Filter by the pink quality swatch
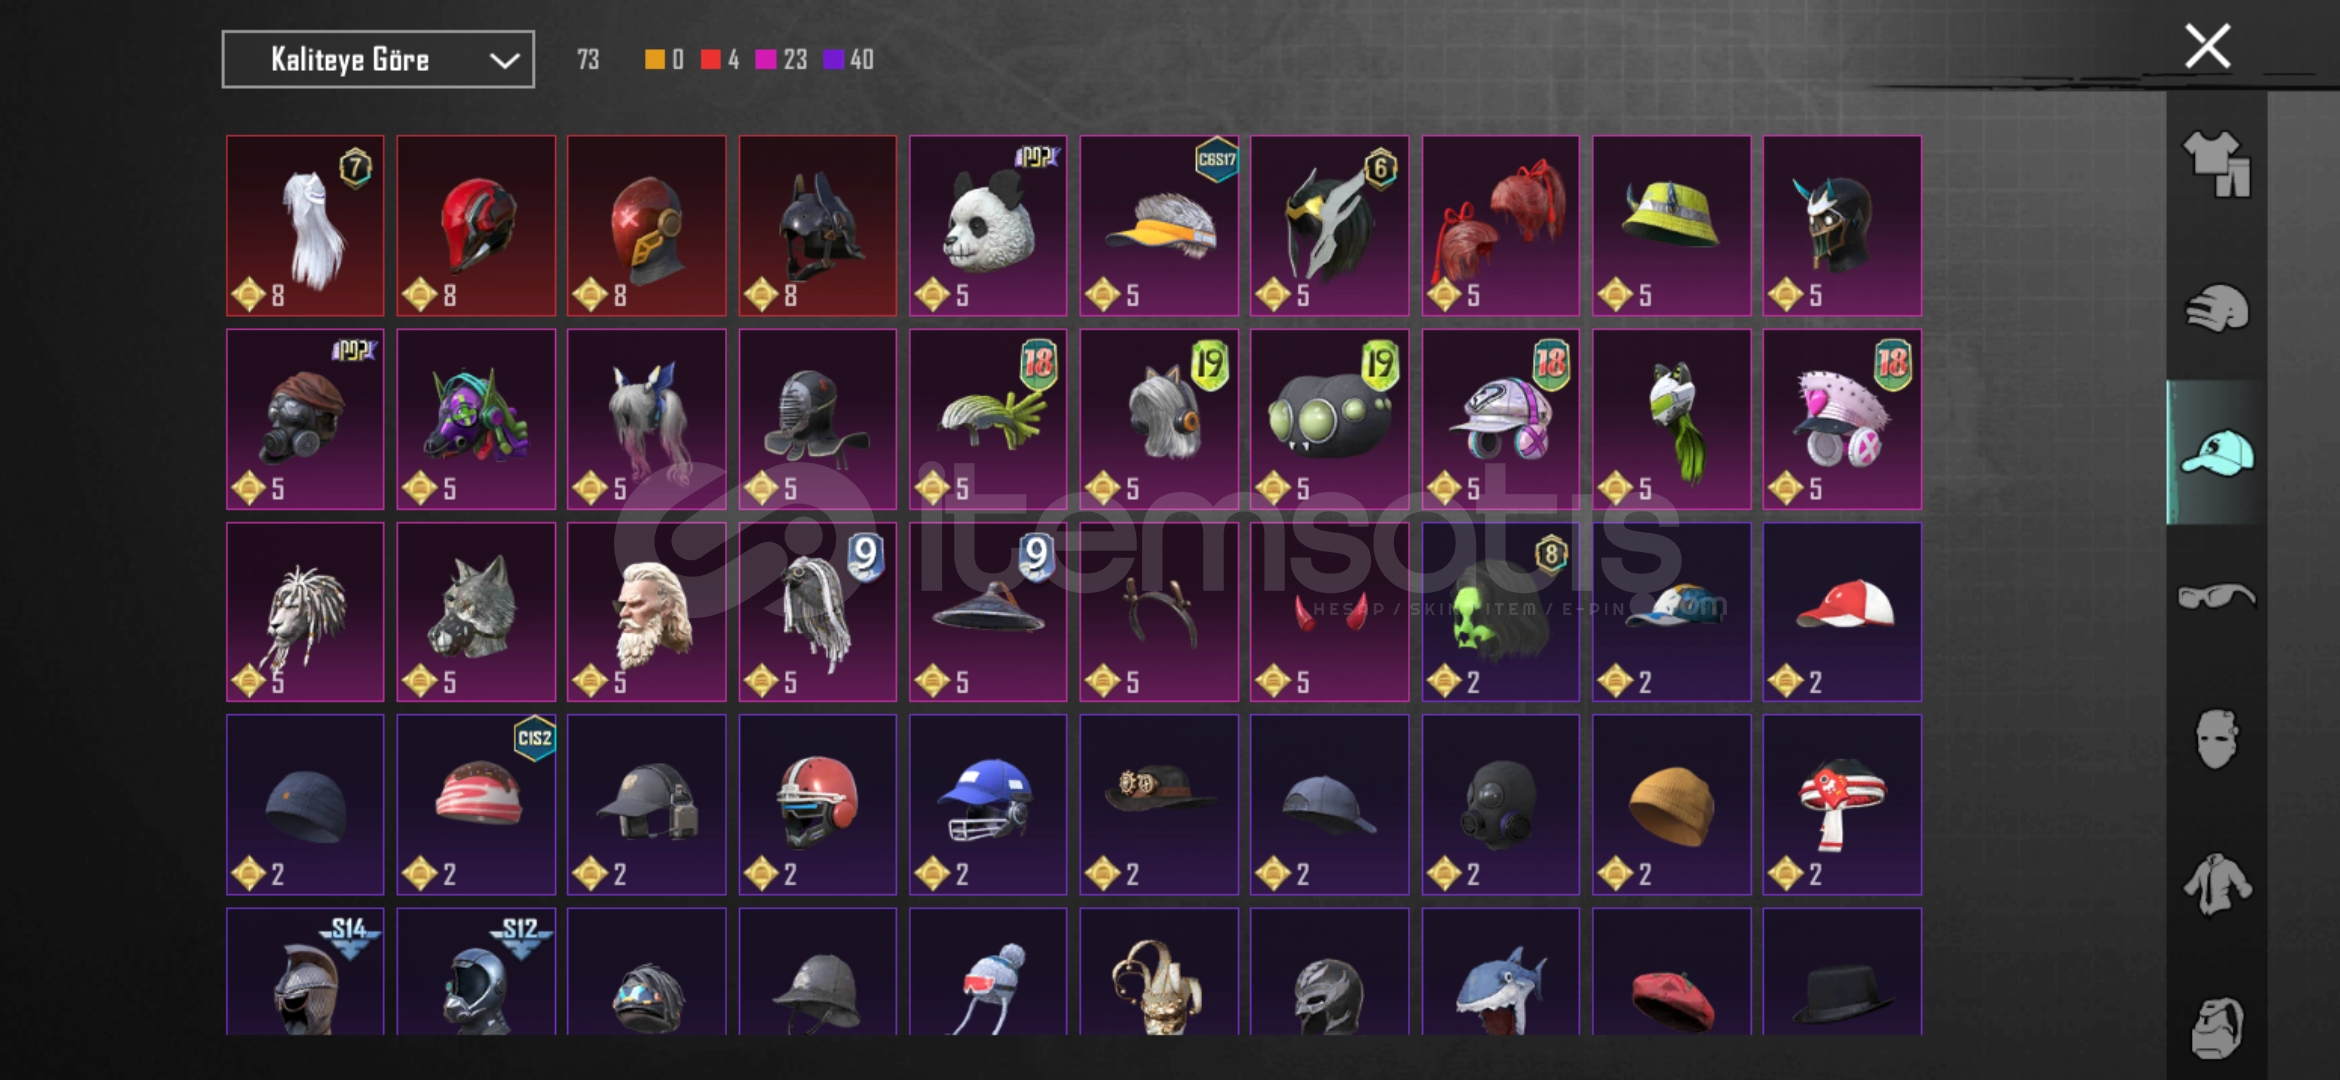The width and height of the screenshot is (2340, 1080). (x=766, y=60)
